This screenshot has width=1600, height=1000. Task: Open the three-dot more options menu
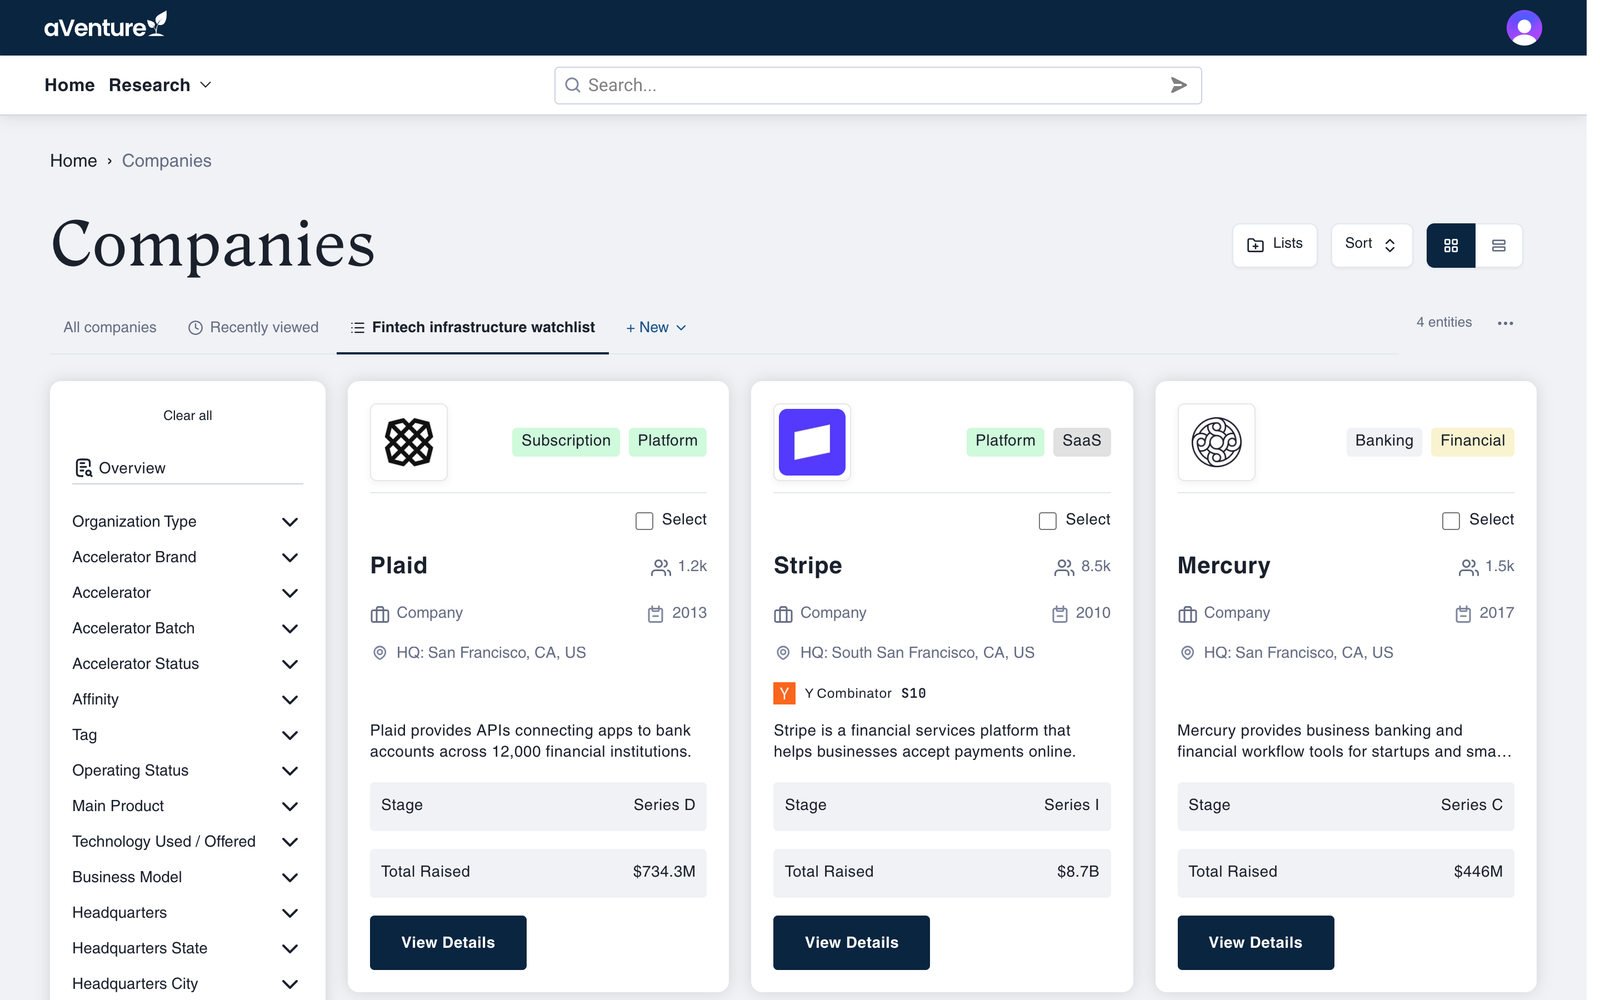(x=1505, y=323)
